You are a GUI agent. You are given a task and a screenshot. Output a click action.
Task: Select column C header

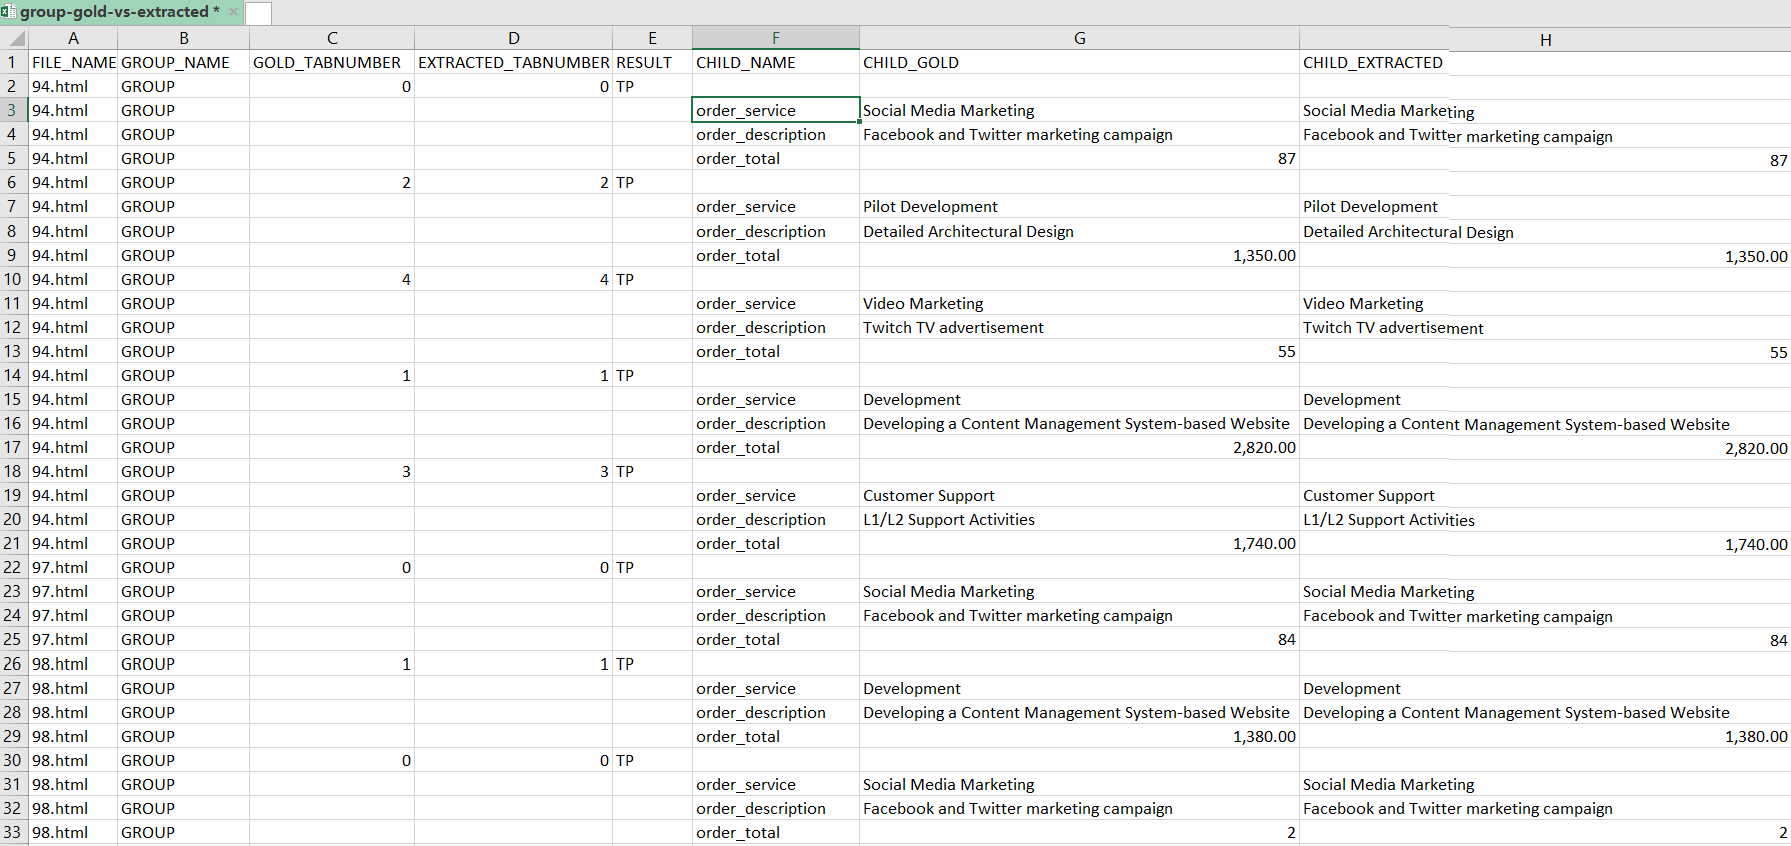click(x=332, y=38)
